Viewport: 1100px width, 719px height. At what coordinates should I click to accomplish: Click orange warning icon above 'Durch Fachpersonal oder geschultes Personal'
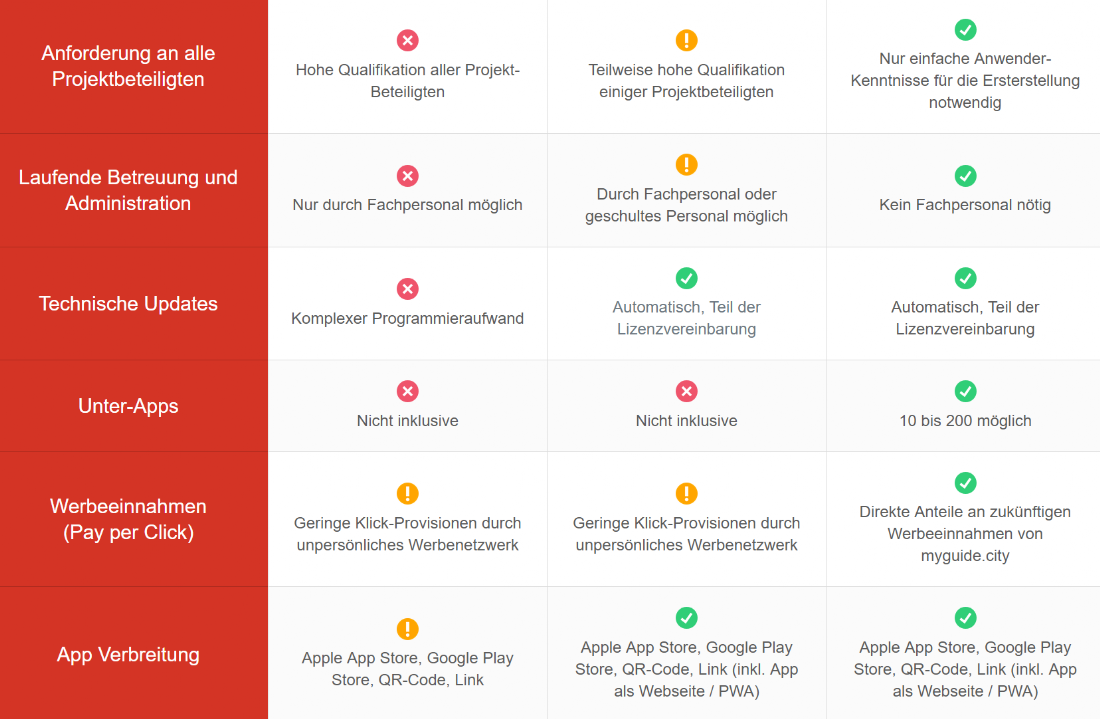click(687, 164)
